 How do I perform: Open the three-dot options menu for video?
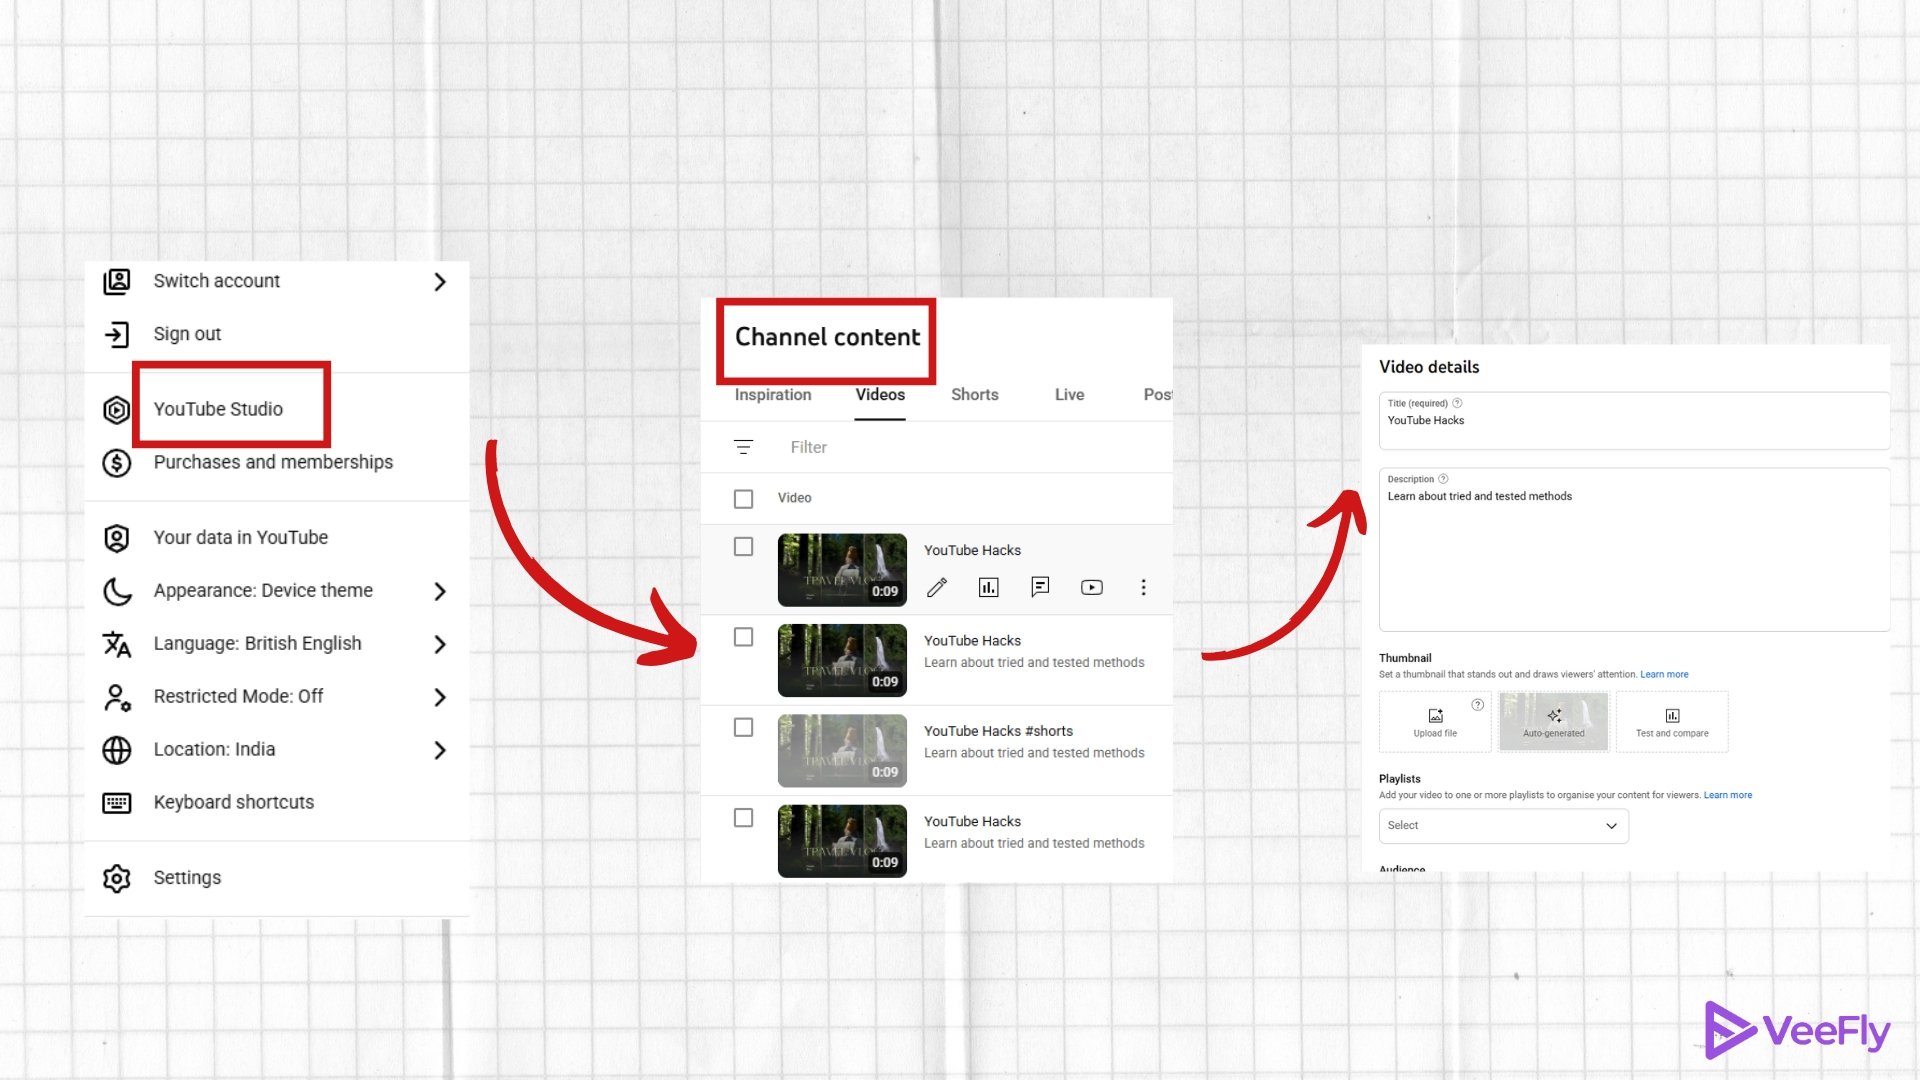point(1143,588)
